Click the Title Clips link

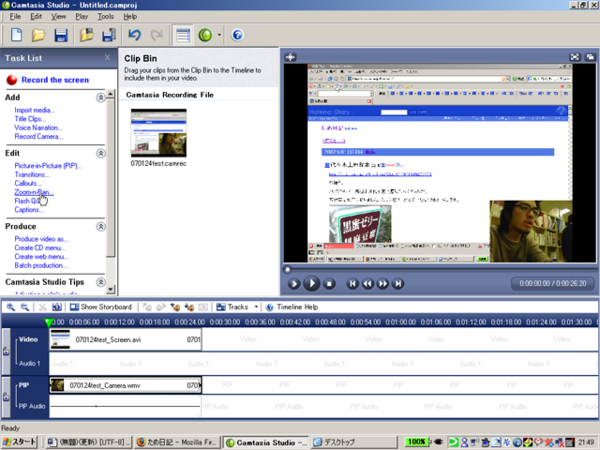(x=30, y=119)
